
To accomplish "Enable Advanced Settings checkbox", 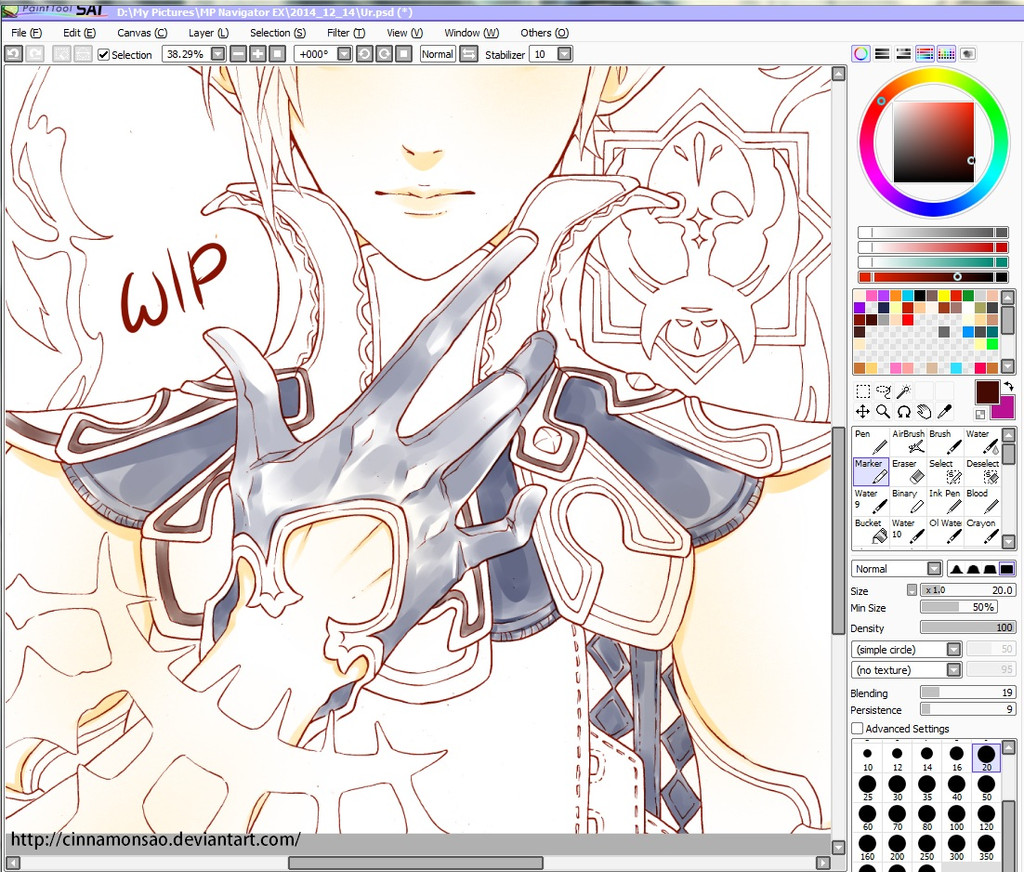I will point(857,728).
